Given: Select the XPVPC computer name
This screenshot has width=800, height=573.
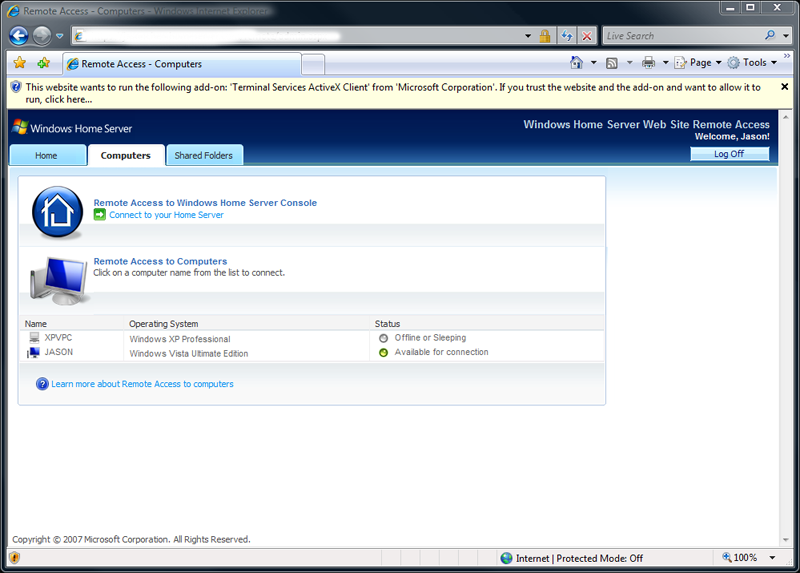Looking at the screenshot, I should coord(58,337).
